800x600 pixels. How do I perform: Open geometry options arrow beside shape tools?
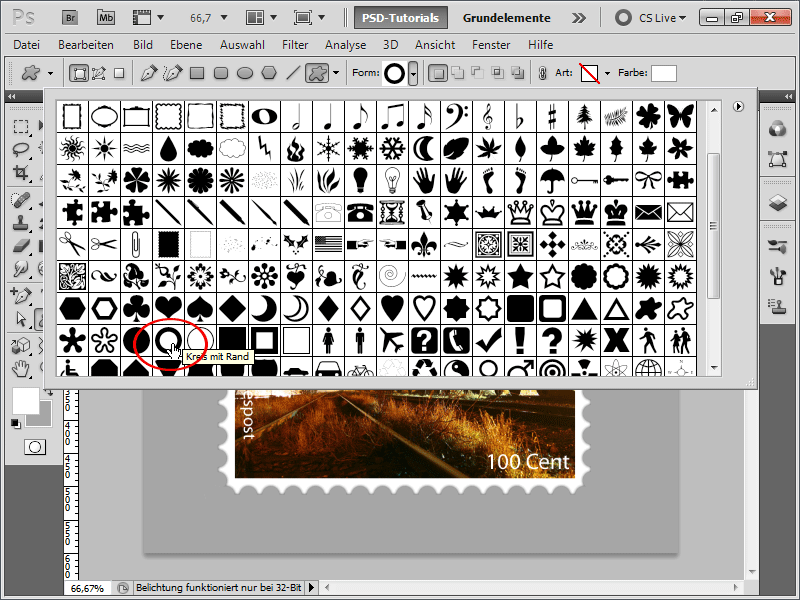[x=336, y=73]
